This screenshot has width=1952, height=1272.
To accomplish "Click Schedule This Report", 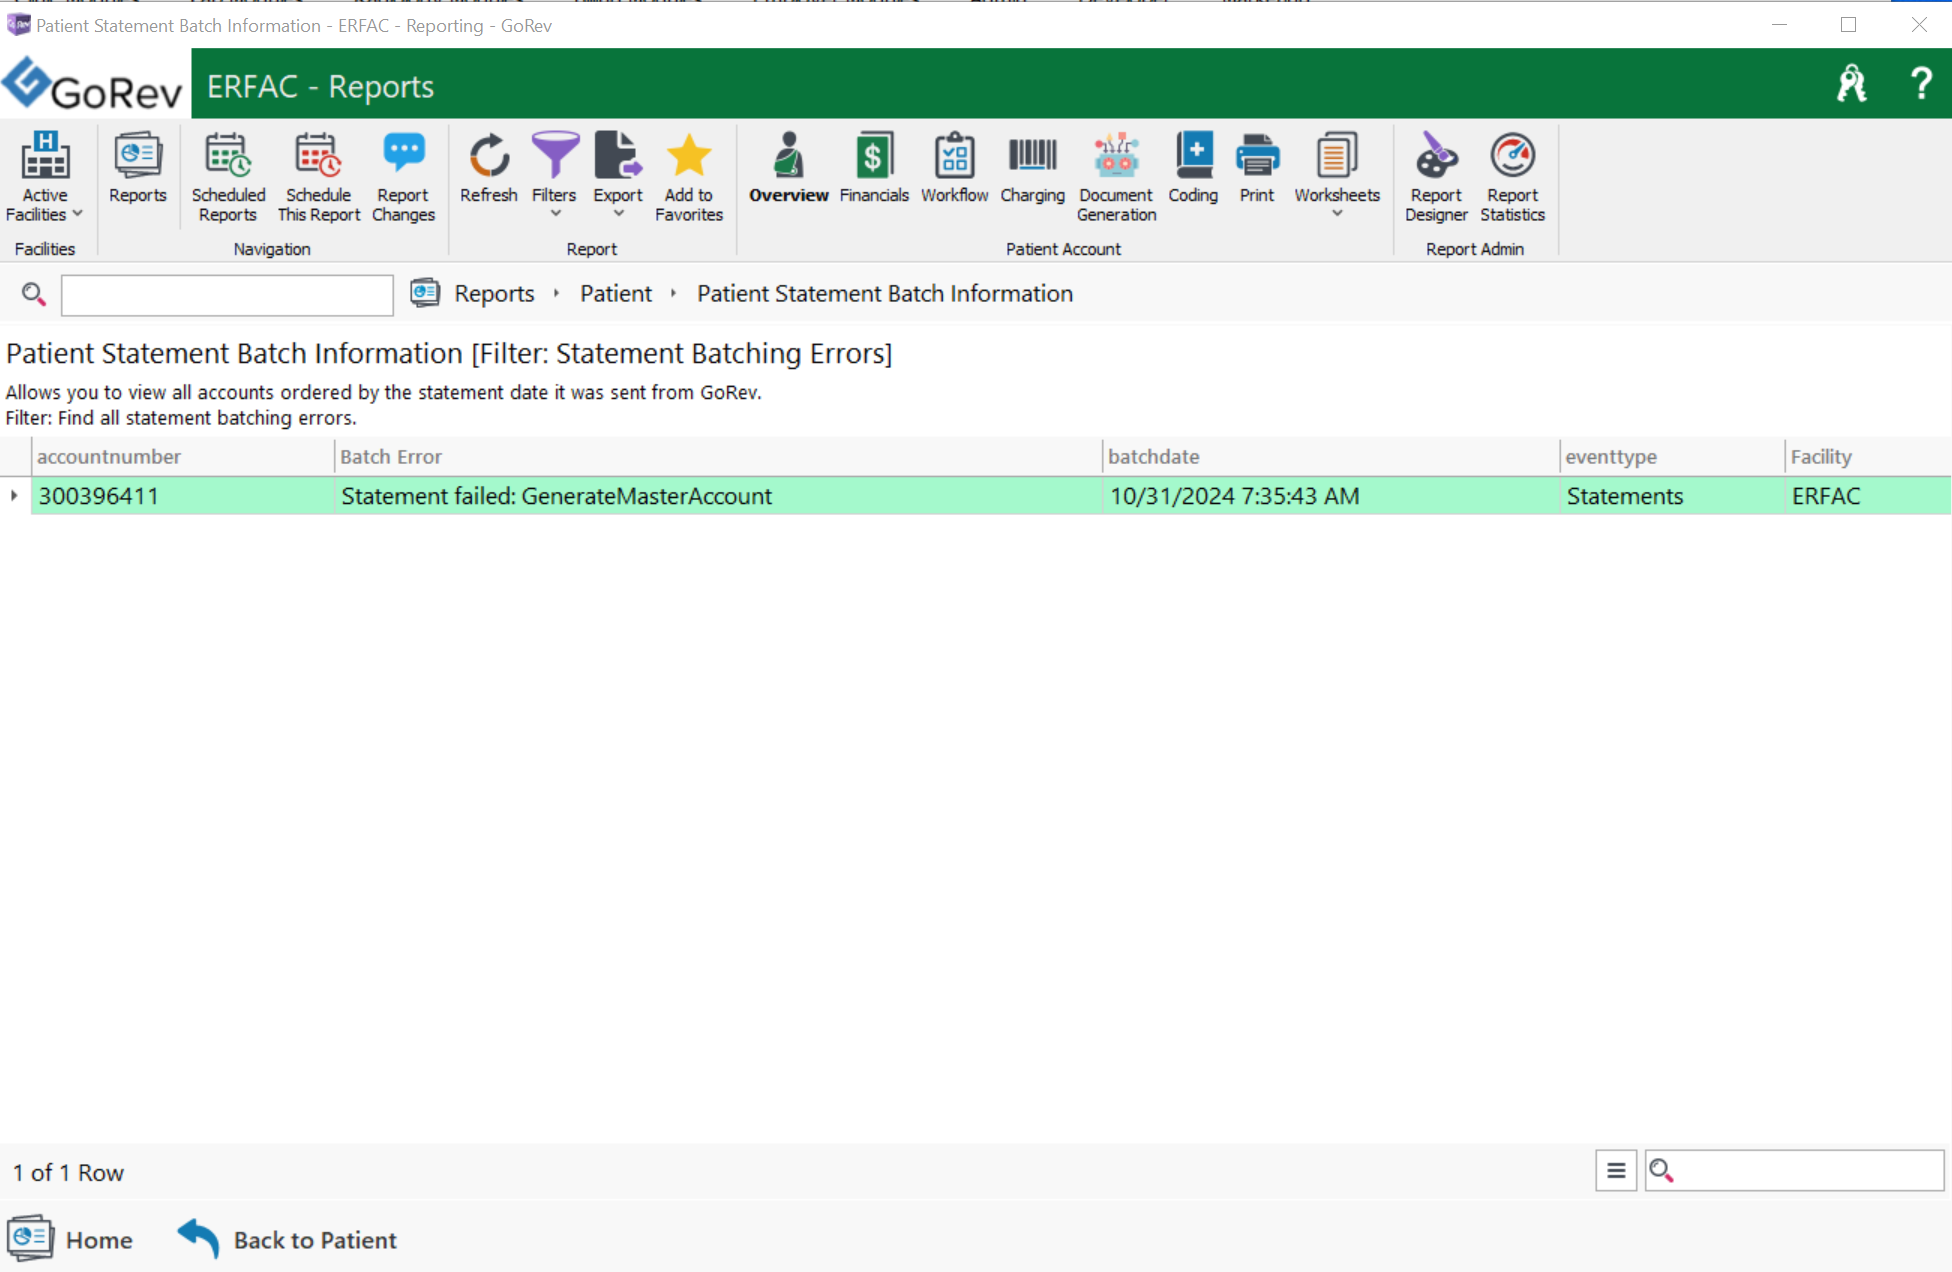I will click(318, 177).
